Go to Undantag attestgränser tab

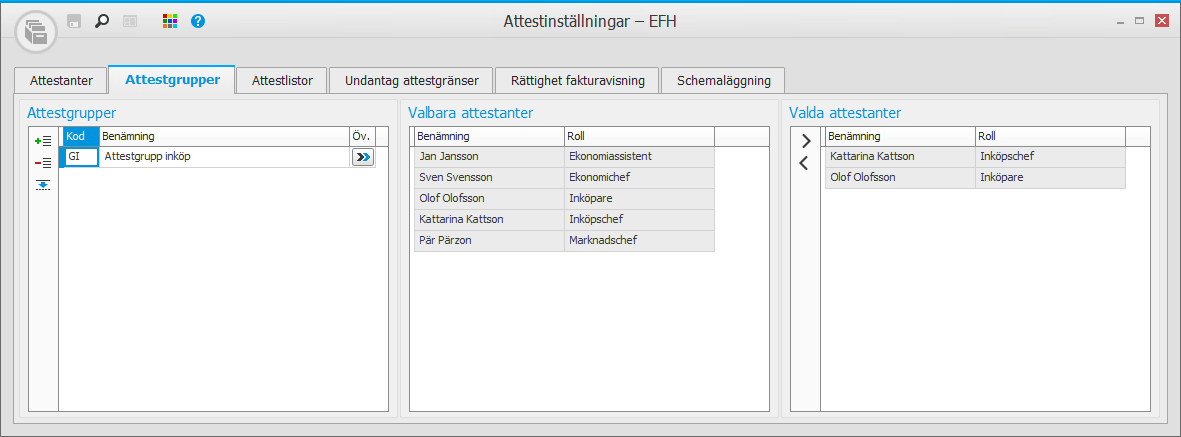[x=412, y=80]
